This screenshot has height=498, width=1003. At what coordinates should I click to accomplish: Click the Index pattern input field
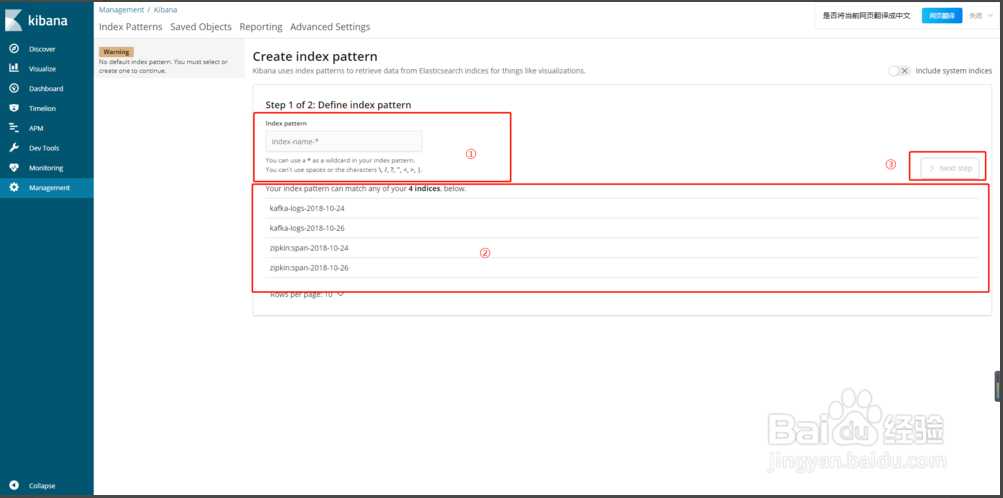pos(344,141)
